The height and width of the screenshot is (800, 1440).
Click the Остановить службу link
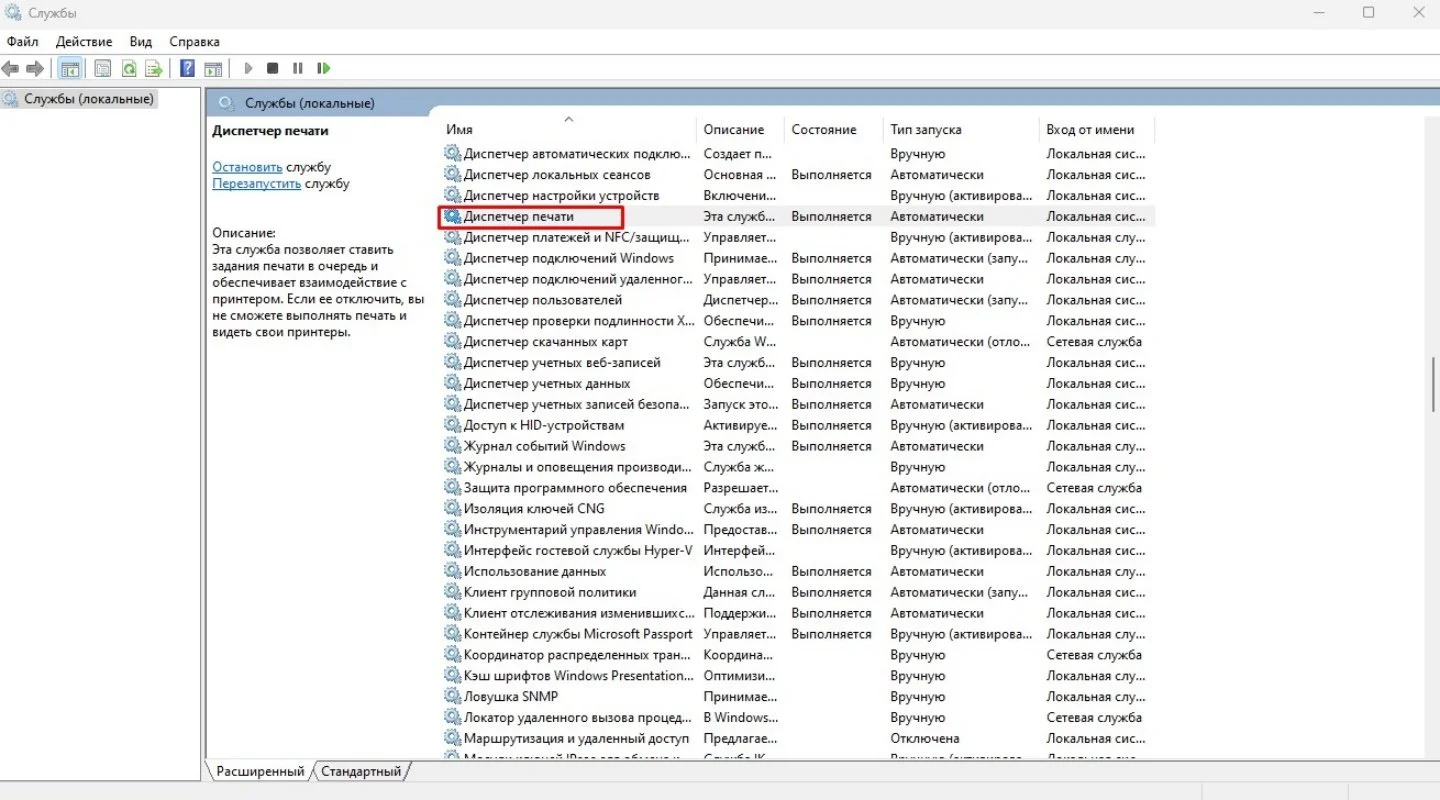pyautogui.click(x=247, y=167)
